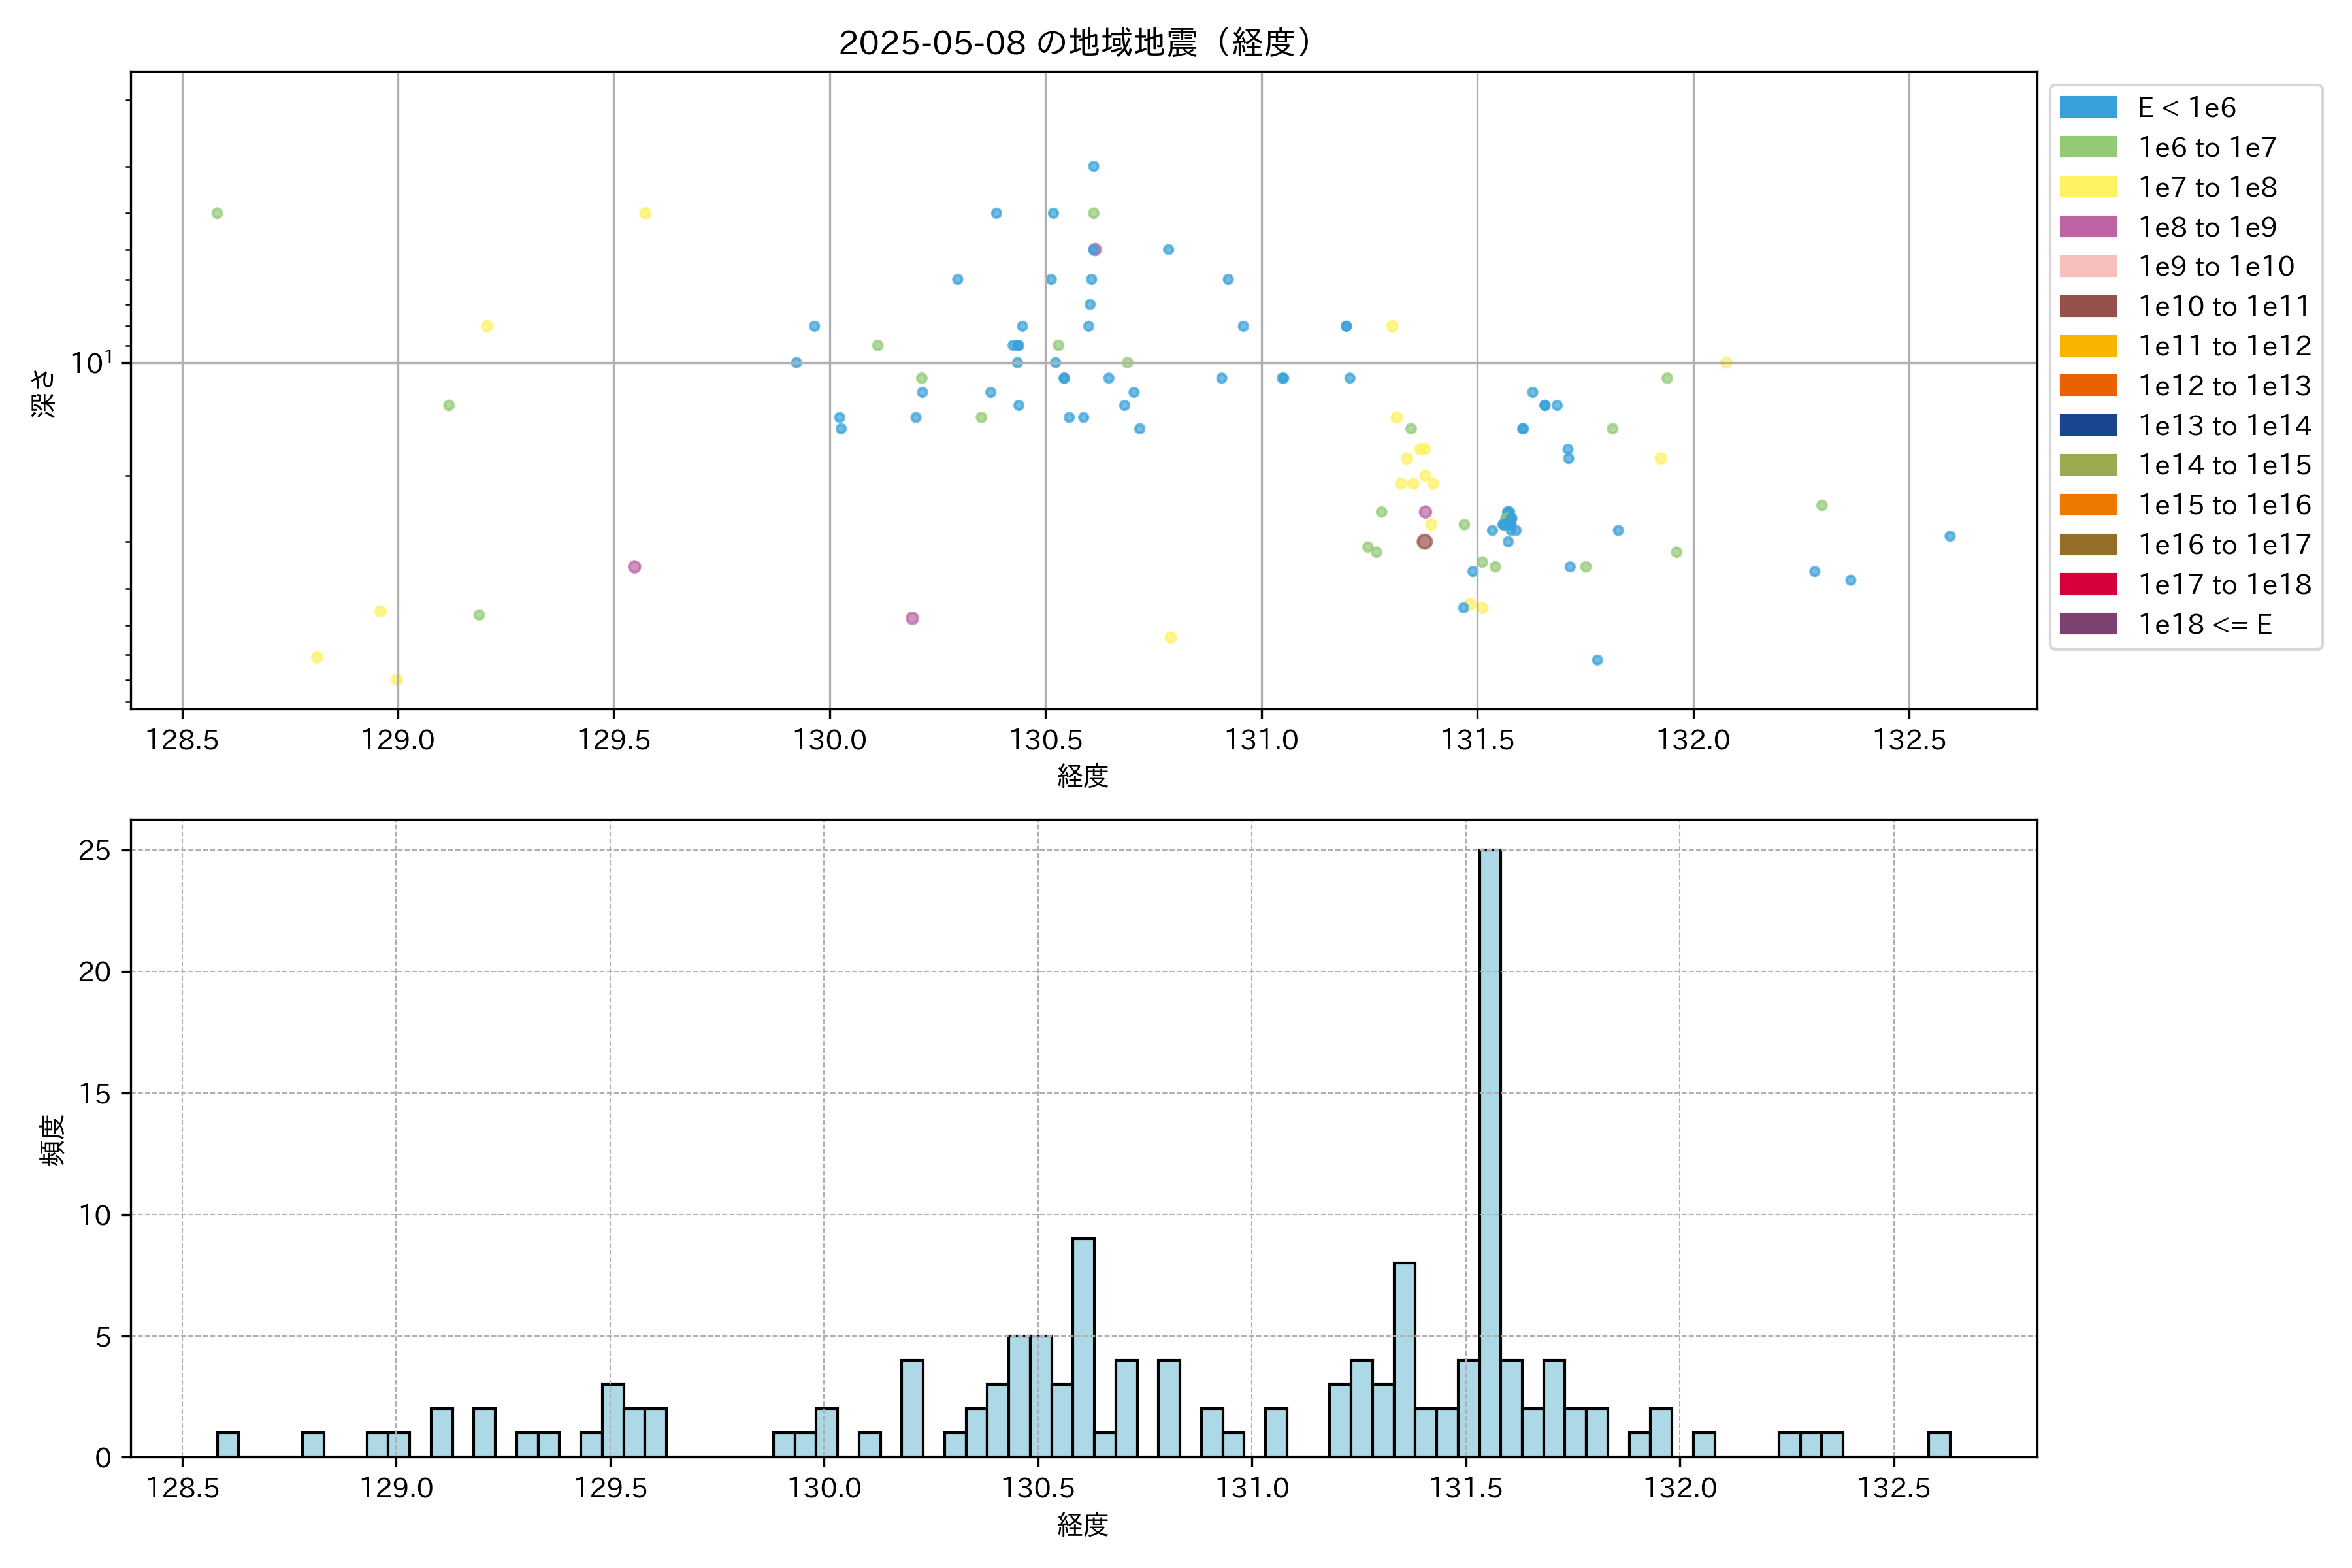
Task: Click the red 1e17 to 1e18 legend swatch
Action: (2087, 584)
